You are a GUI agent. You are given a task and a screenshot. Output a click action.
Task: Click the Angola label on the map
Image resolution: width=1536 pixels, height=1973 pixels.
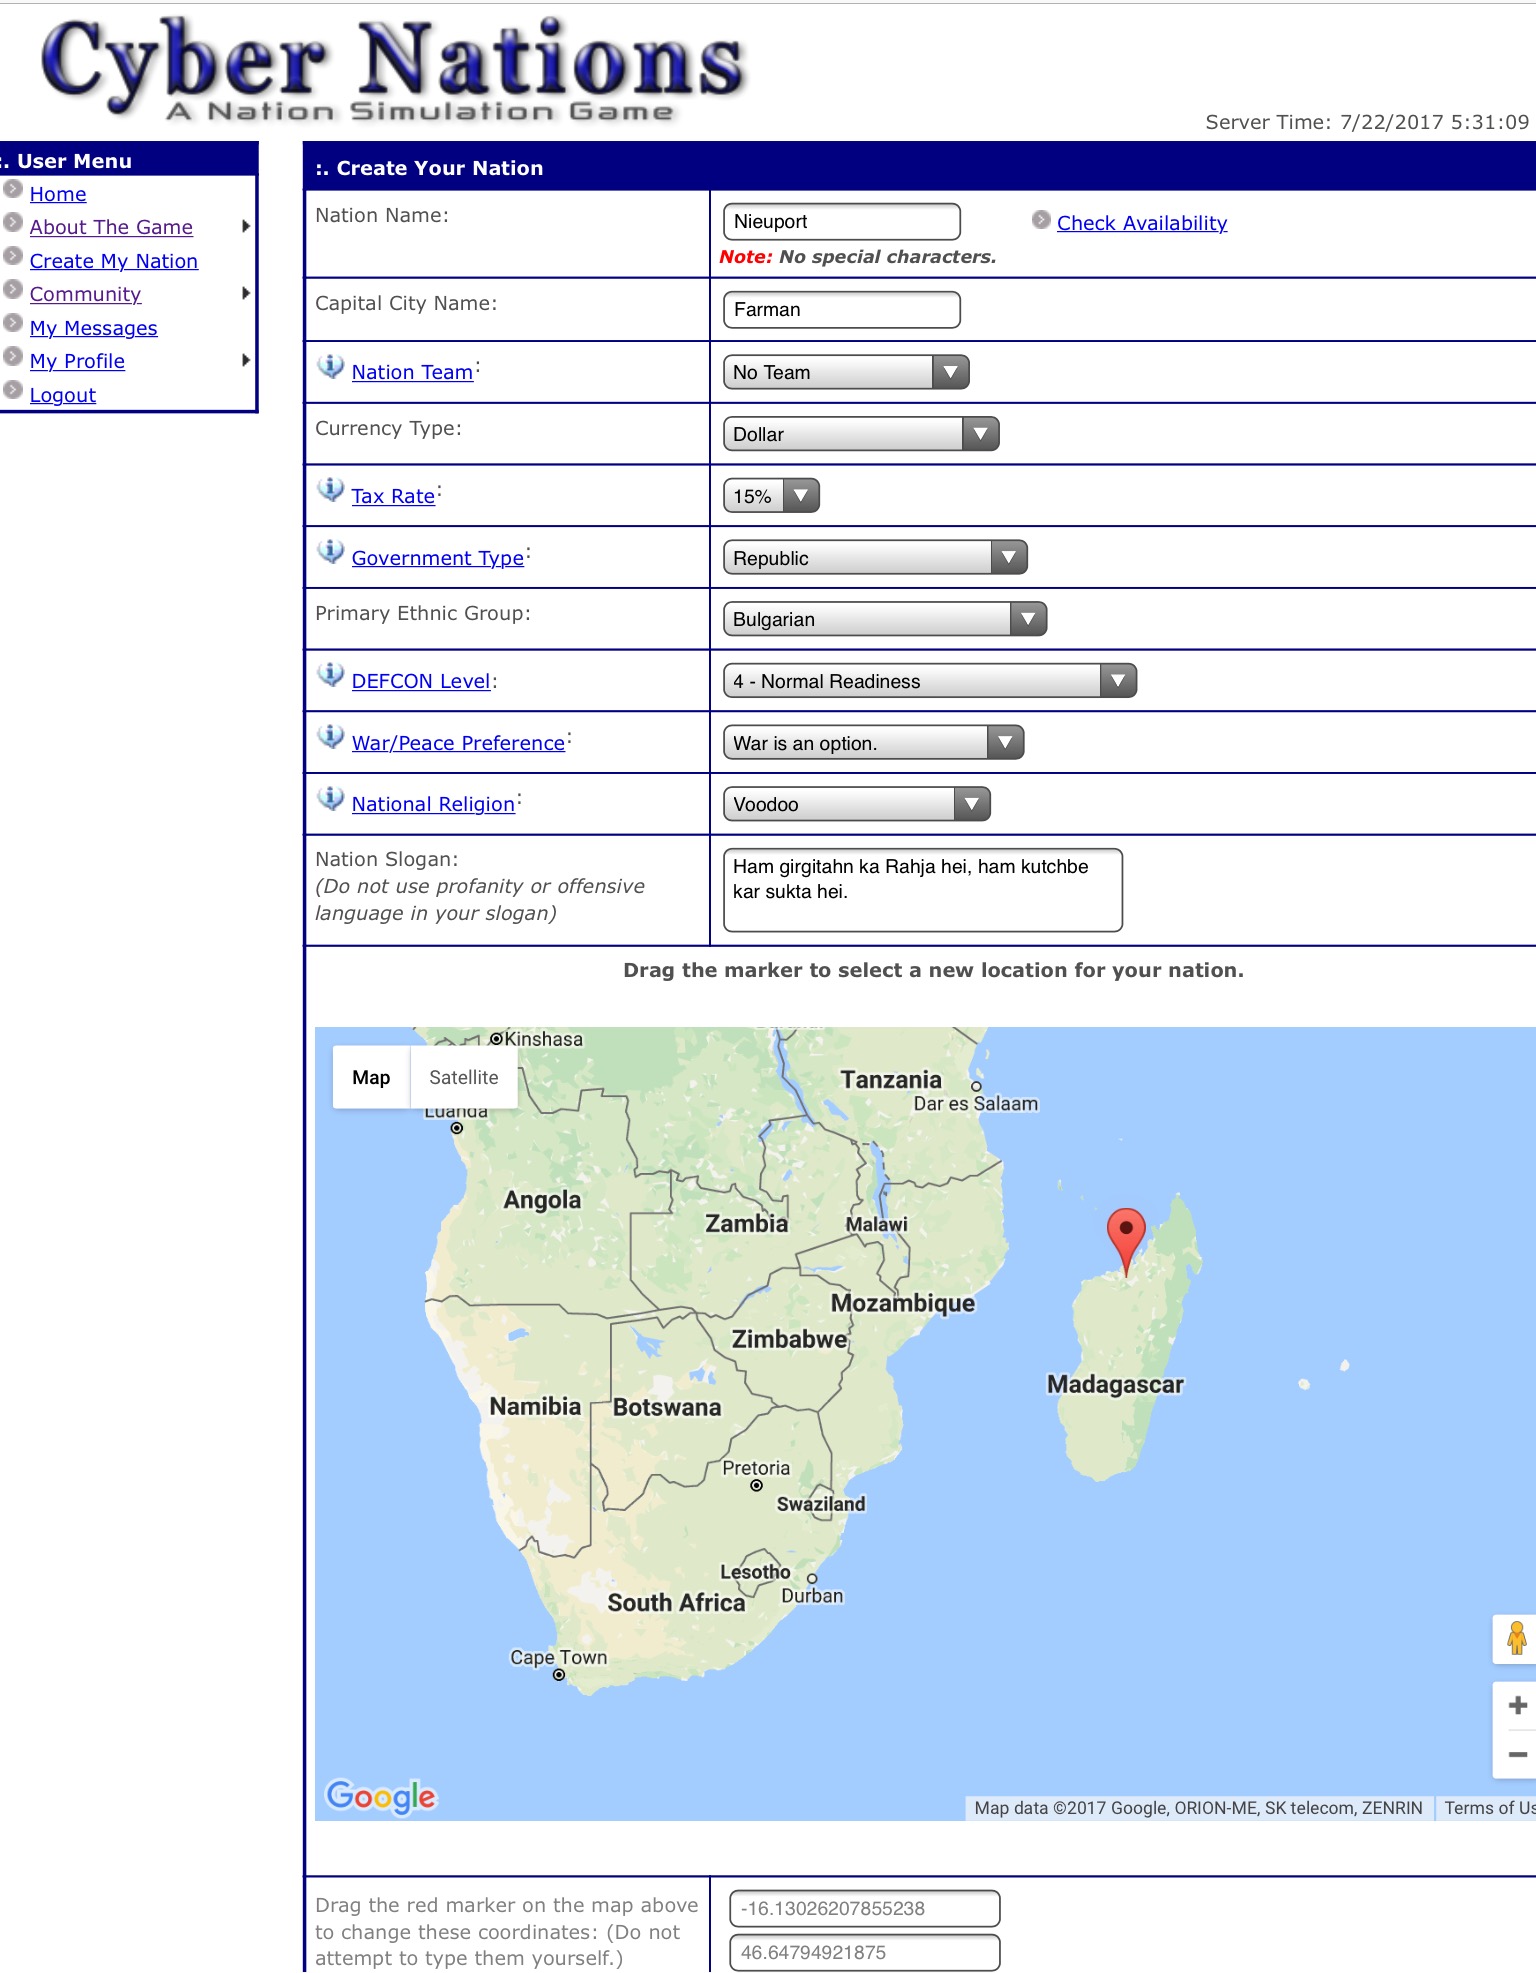click(x=542, y=1200)
